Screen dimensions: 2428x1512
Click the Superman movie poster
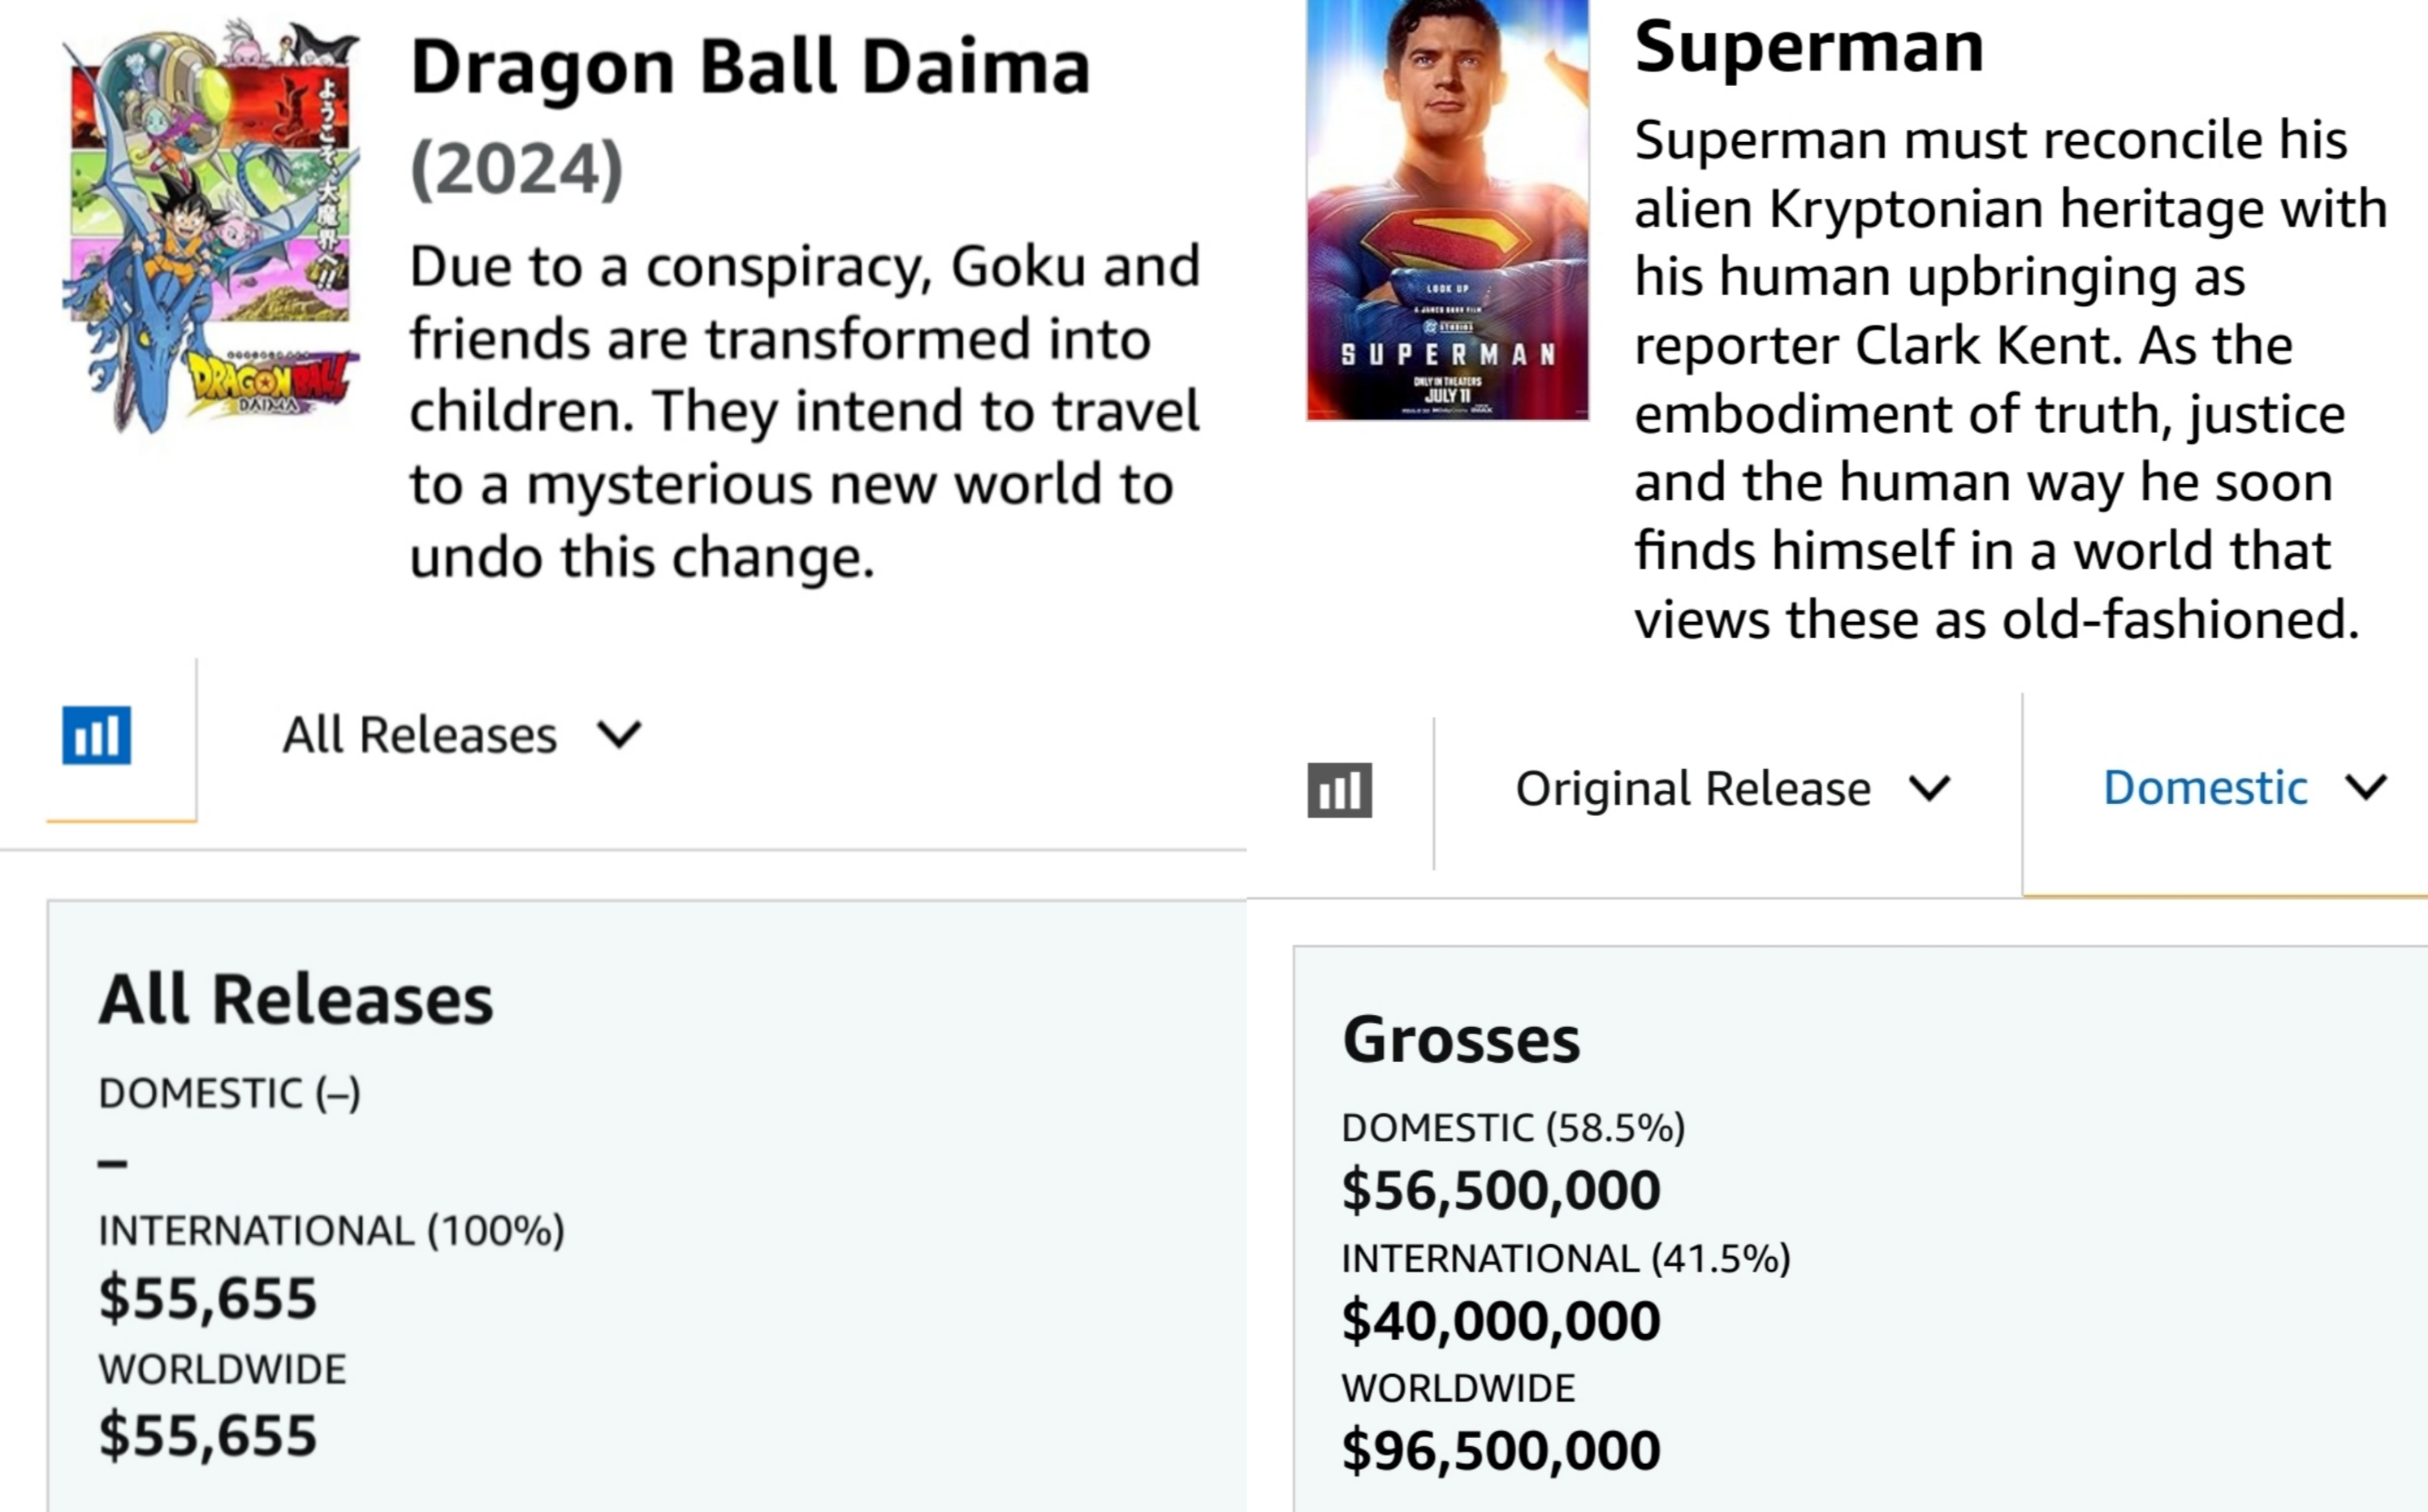(x=1447, y=210)
